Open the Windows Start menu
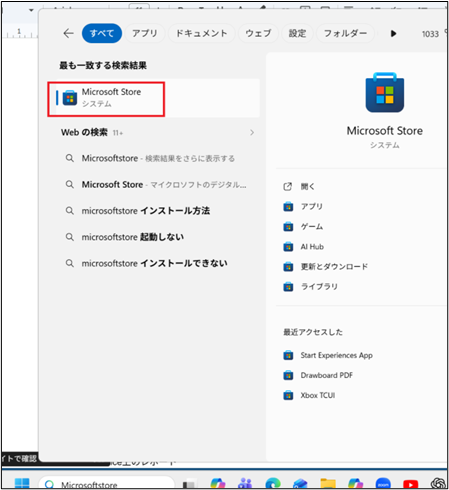The image size is (449, 490). 22,483
